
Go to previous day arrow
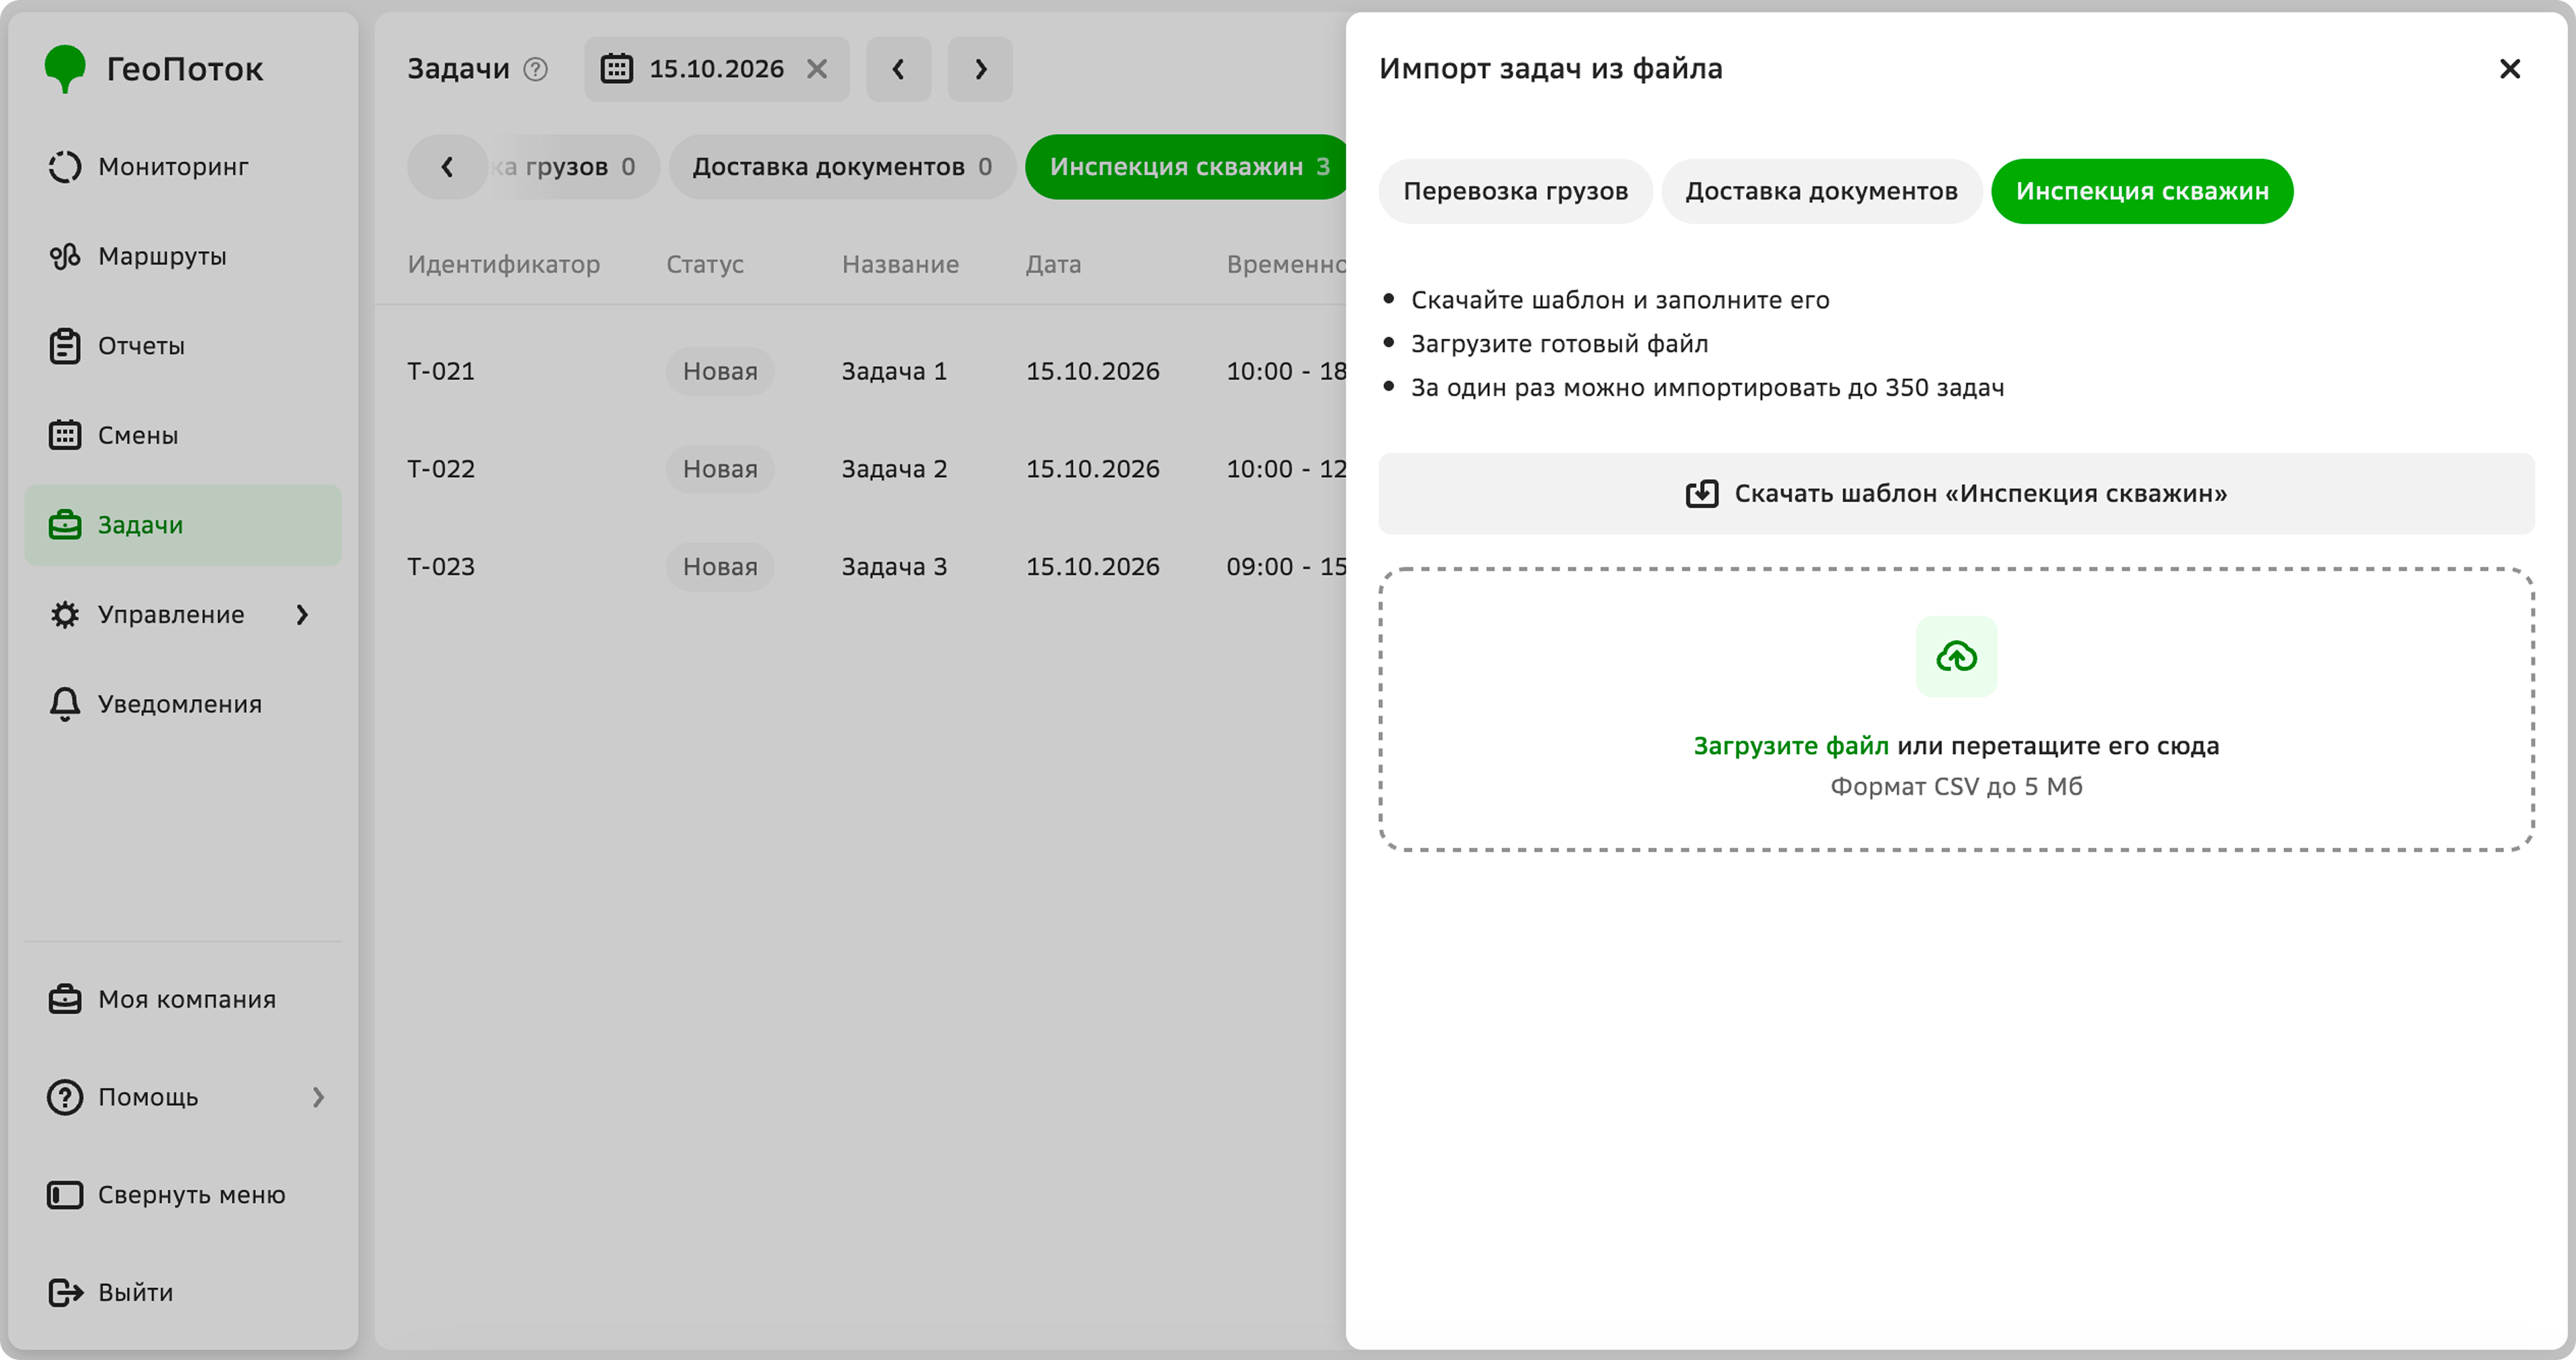(x=898, y=69)
